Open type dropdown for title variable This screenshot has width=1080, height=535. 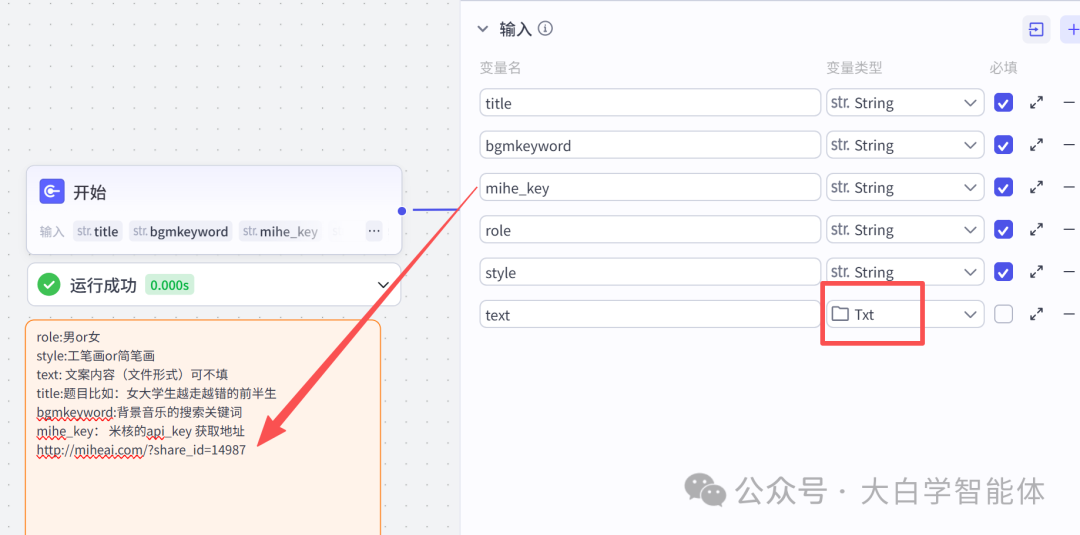pyautogui.click(x=905, y=103)
